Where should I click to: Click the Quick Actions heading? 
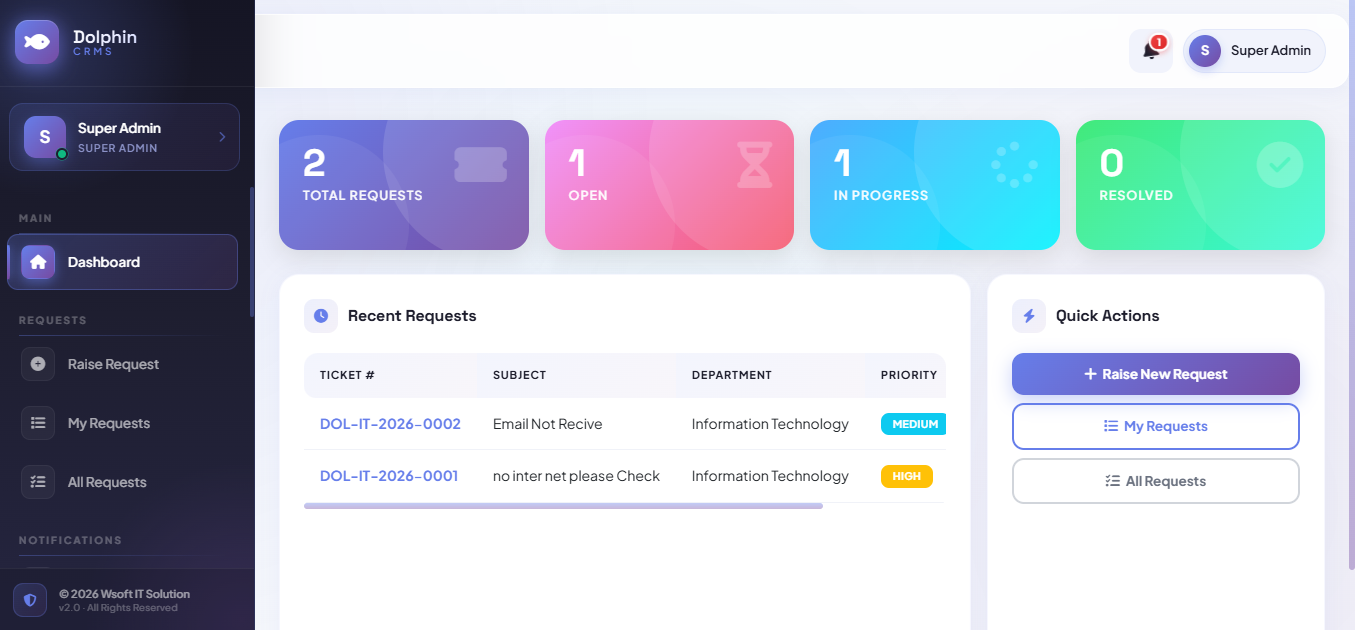(x=1108, y=316)
